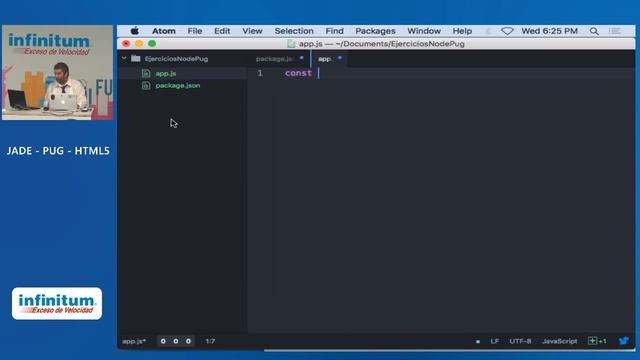Change the JavaScript grammar selector
The width and height of the screenshot is (640, 360).
(560, 341)
